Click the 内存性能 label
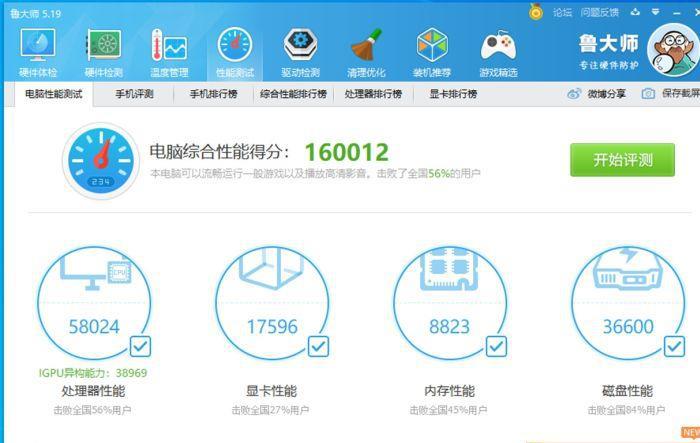Viewport: 700px width, 443px height. click(x=450, y=391)
